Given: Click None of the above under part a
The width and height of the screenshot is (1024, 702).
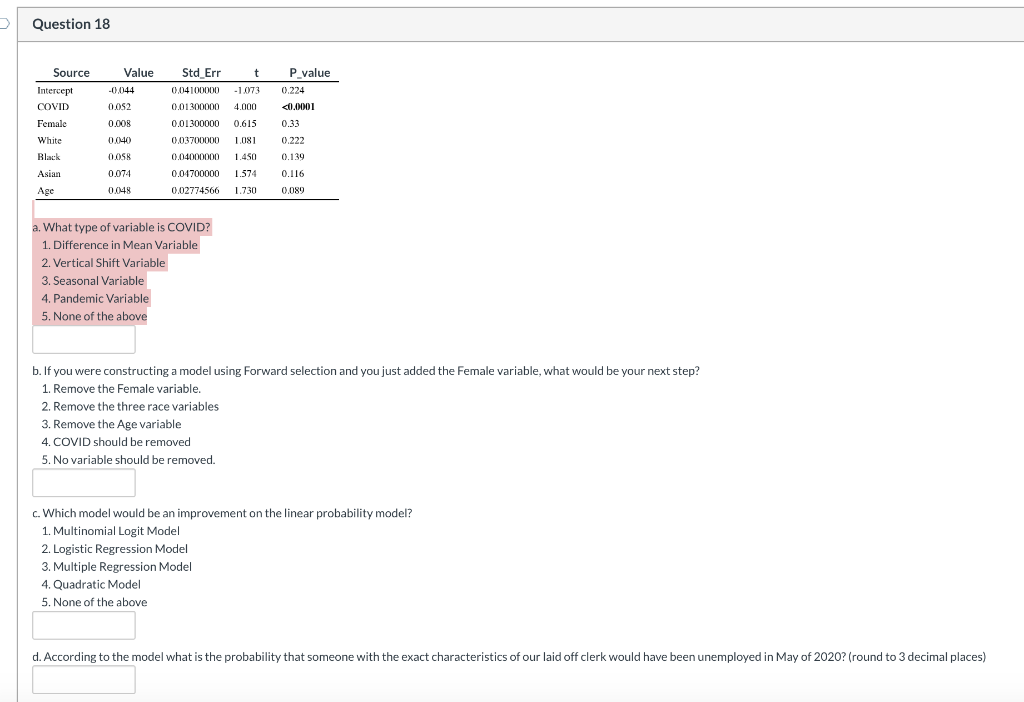Looking at the screenshot, I should (x=92, y=316).
